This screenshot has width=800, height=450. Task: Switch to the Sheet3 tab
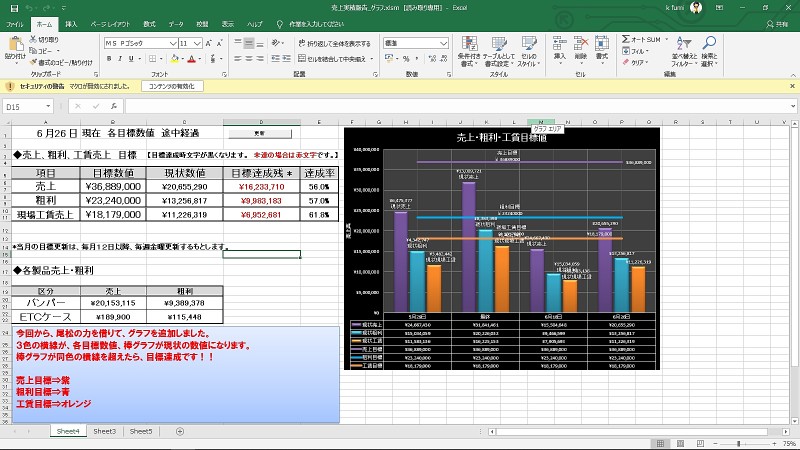(x=105, y=431)
